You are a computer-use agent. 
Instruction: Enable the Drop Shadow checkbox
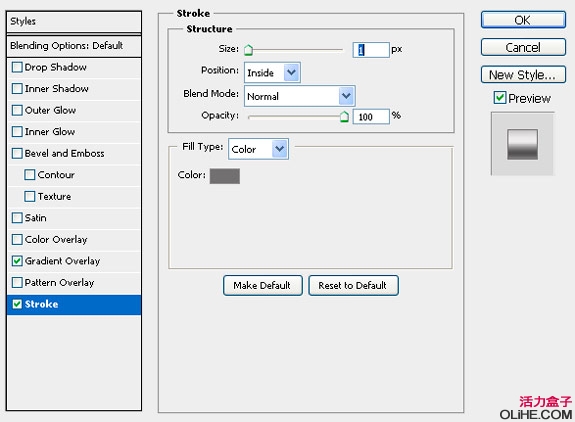17,67
